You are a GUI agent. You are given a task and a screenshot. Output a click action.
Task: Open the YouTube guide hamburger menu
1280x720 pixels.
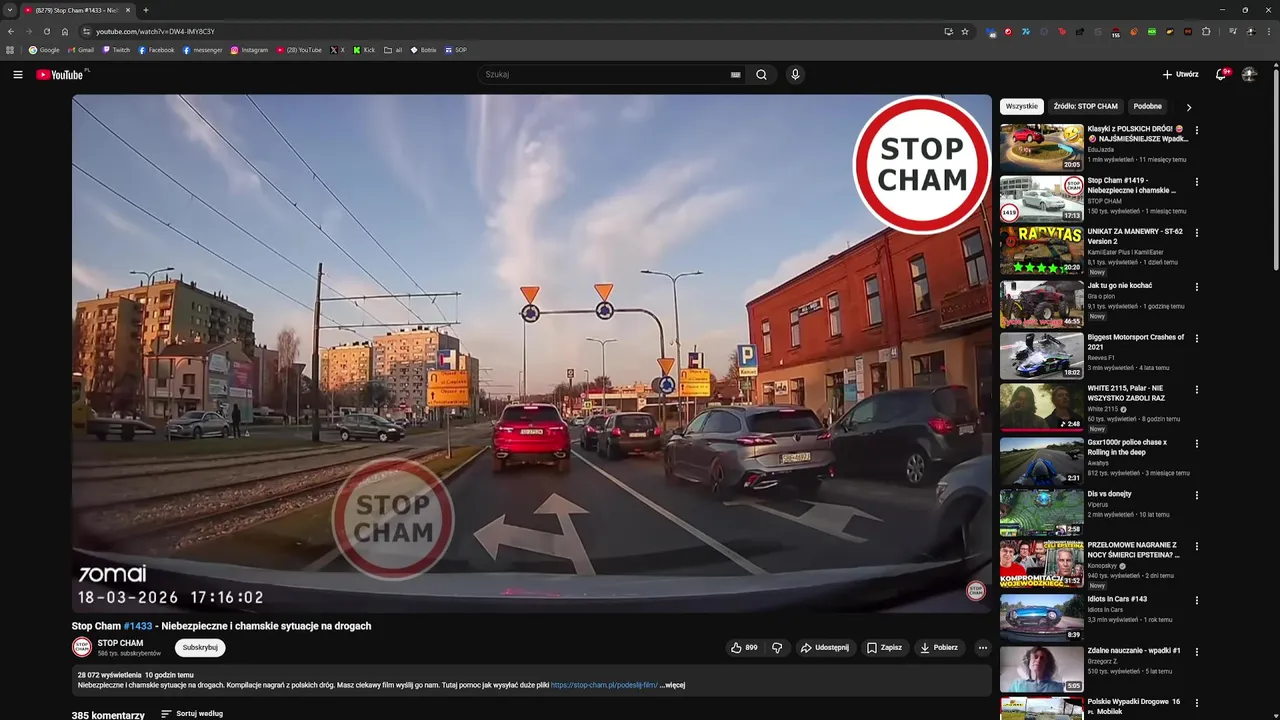(x=18, y=74)
